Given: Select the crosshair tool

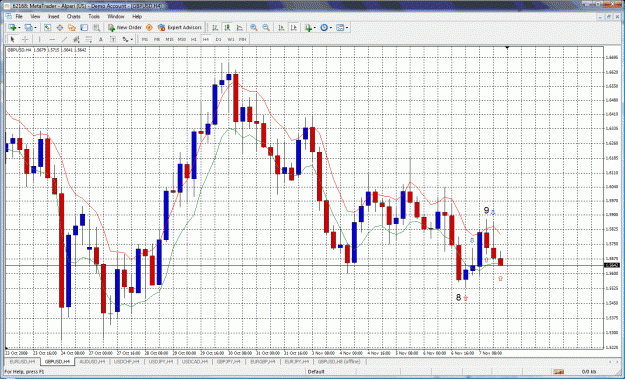Looking at the screenshot, I should pyautogui.click(x=25, y=39).
